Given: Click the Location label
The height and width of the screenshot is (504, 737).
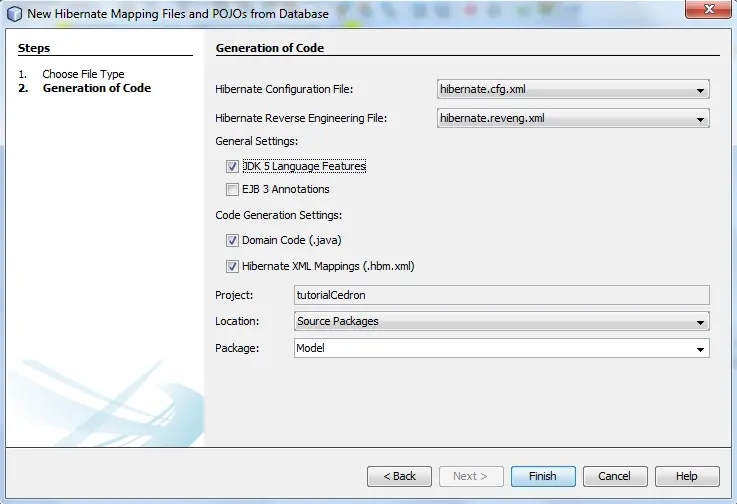Looking at the screenshot, I should coord(237,322).
